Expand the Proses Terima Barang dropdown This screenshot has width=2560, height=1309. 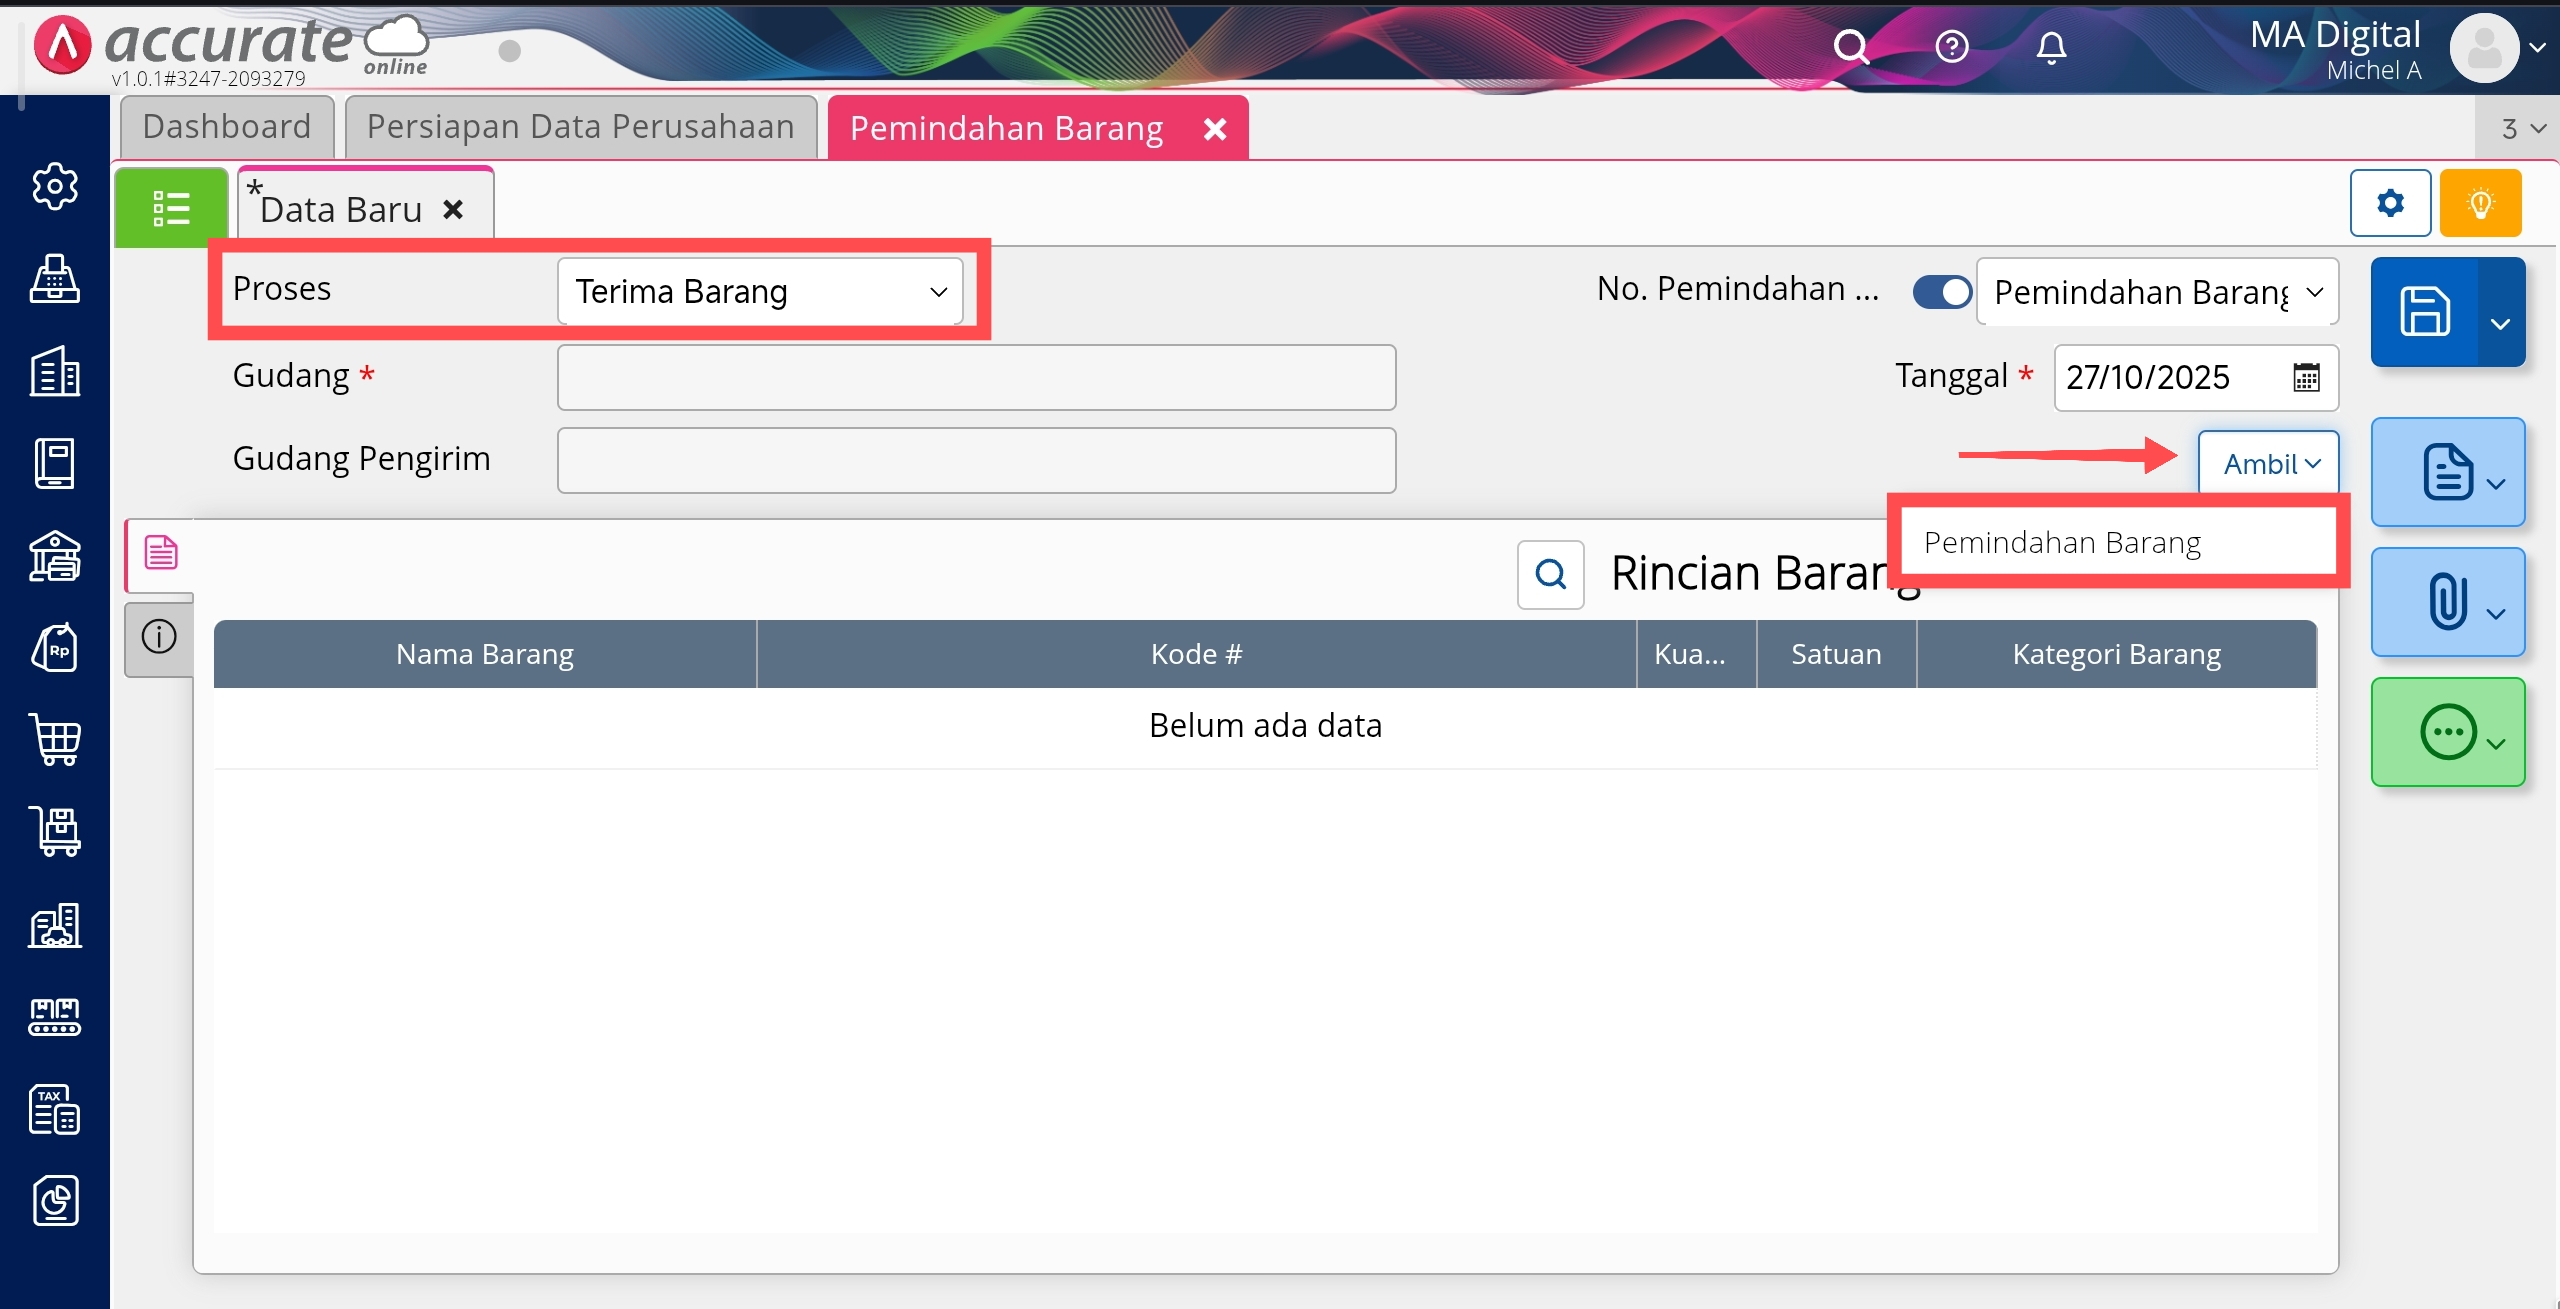click(x=760, y=291)
